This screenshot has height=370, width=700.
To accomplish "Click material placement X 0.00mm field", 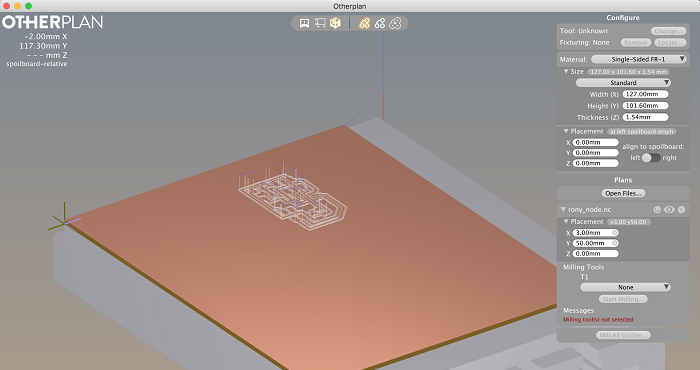I will [596, 142].
